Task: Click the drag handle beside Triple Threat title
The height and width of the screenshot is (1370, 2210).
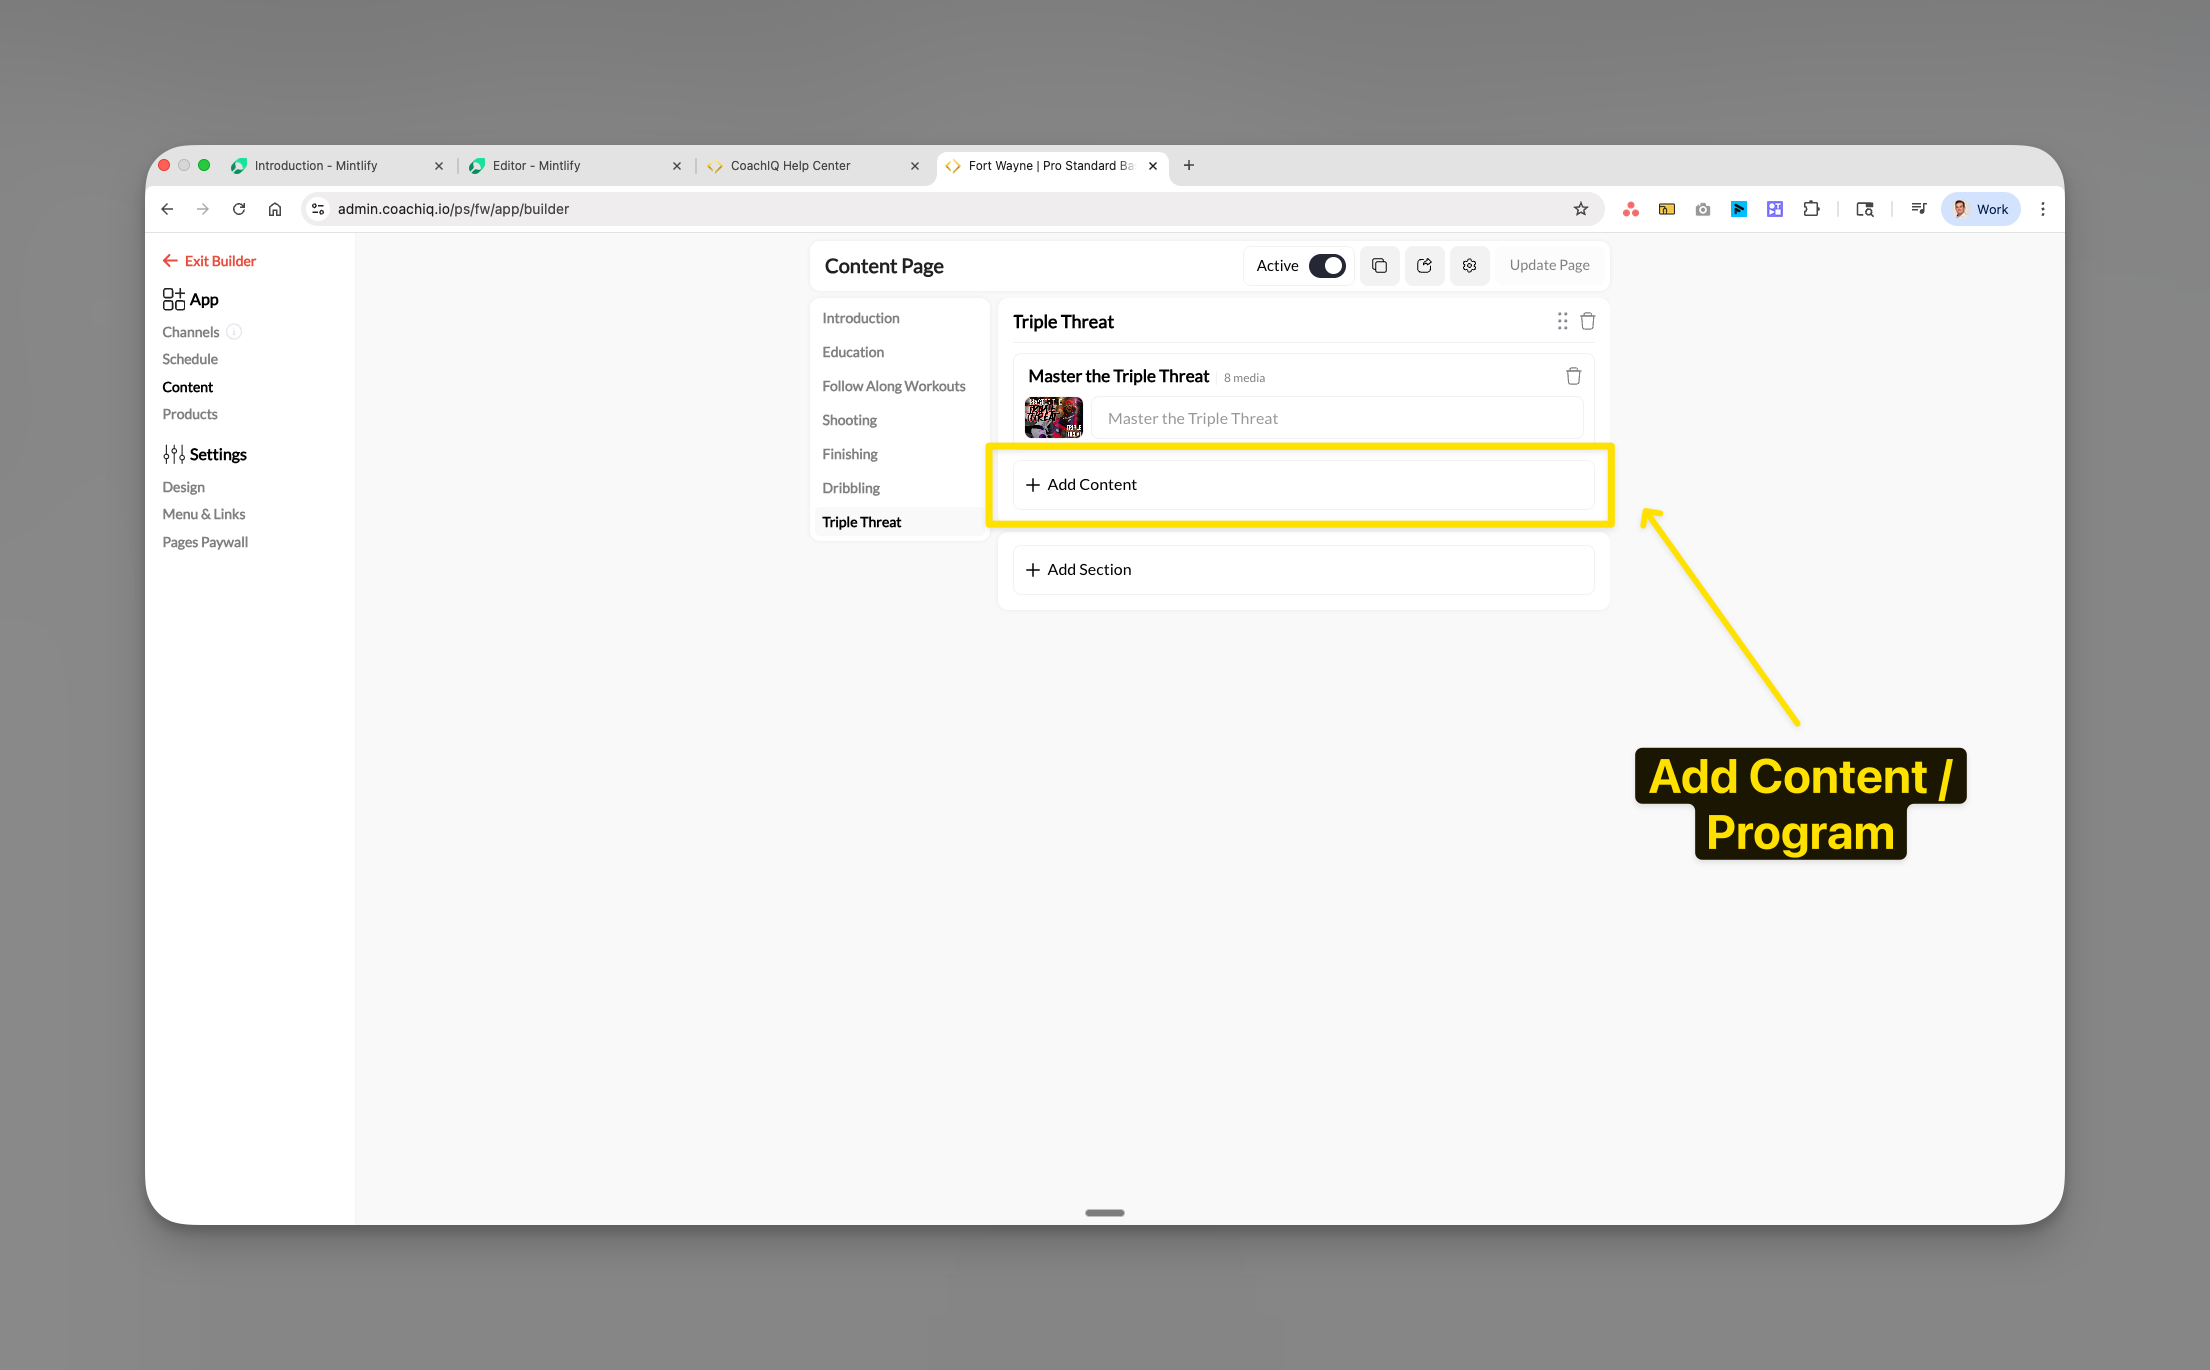Action: pos(1562,321)
